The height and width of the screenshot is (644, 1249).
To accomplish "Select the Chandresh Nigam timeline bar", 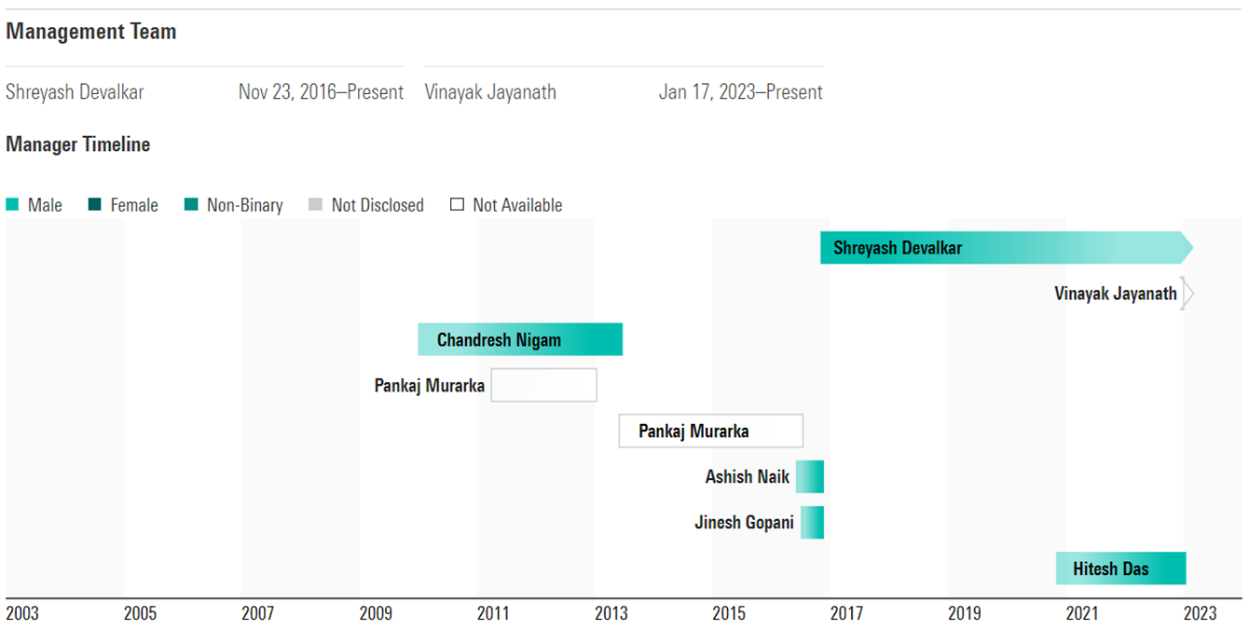I will 520,340.
